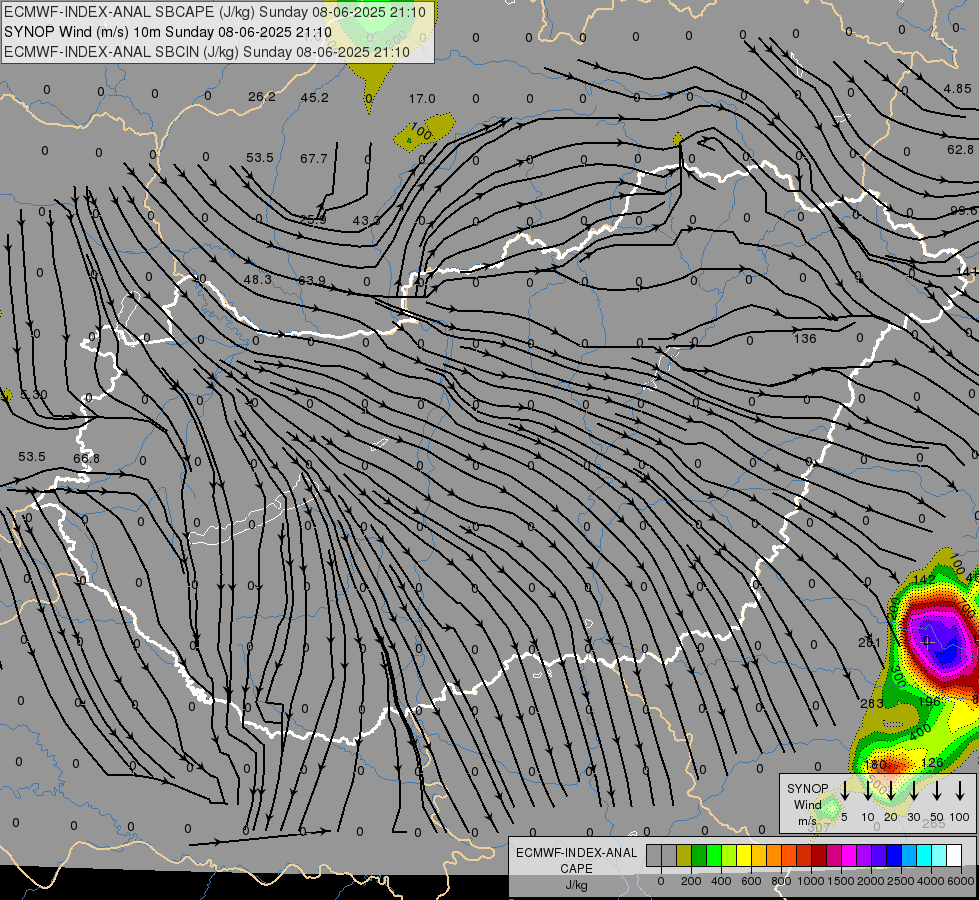979x900 pixels.
Task: Click the 400 contour label in green area
Action: click(920, 733)
